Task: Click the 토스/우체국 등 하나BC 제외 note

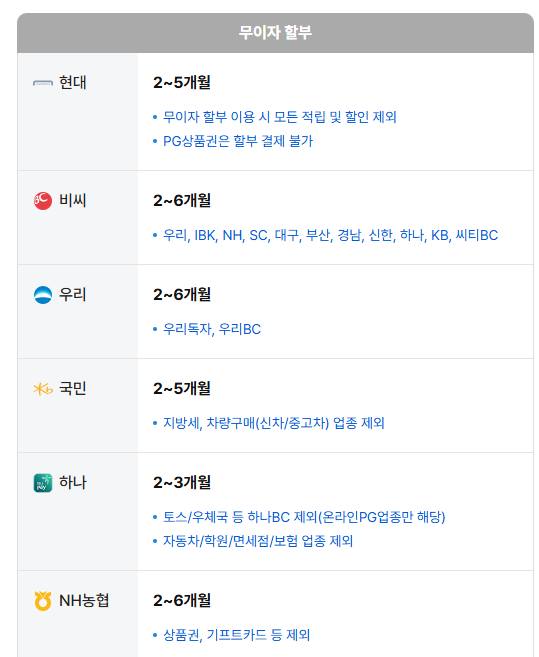Action: pos(304,517)
